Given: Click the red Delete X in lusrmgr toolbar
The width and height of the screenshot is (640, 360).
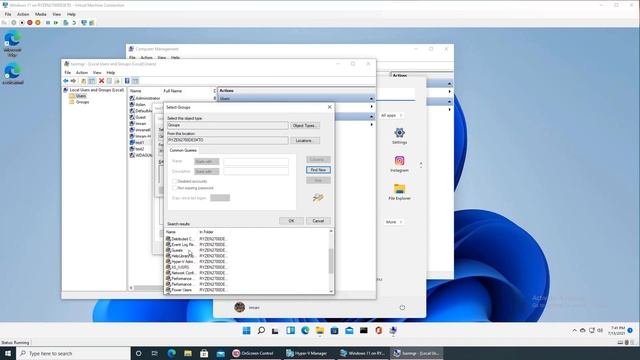Looking at the screenshot, I should pyautogui.click(x=101, y=81).
